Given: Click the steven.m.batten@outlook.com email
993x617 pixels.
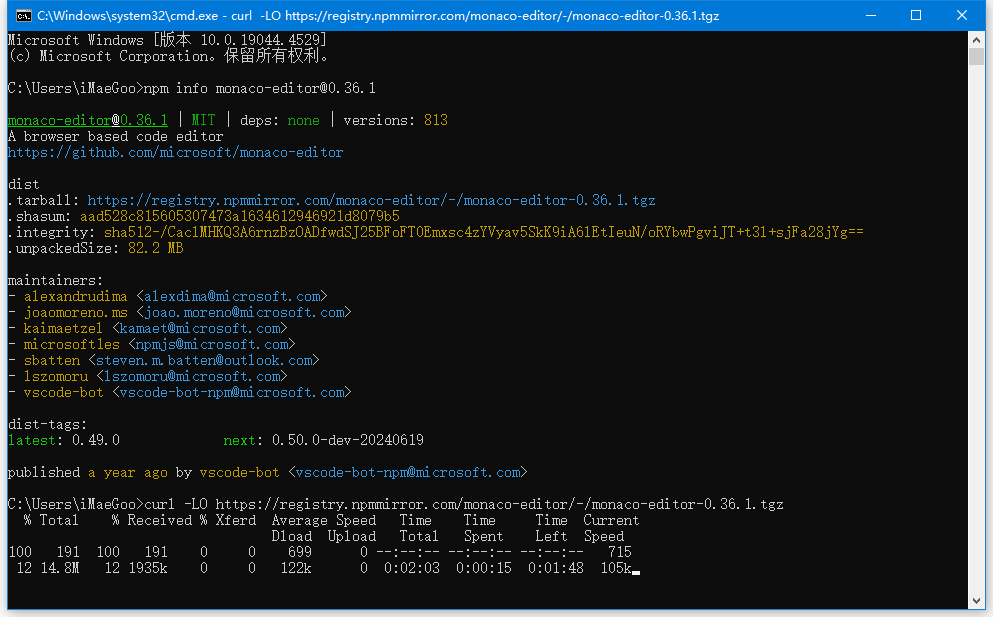Looking at the screenshot, I should tap(204, 360).
